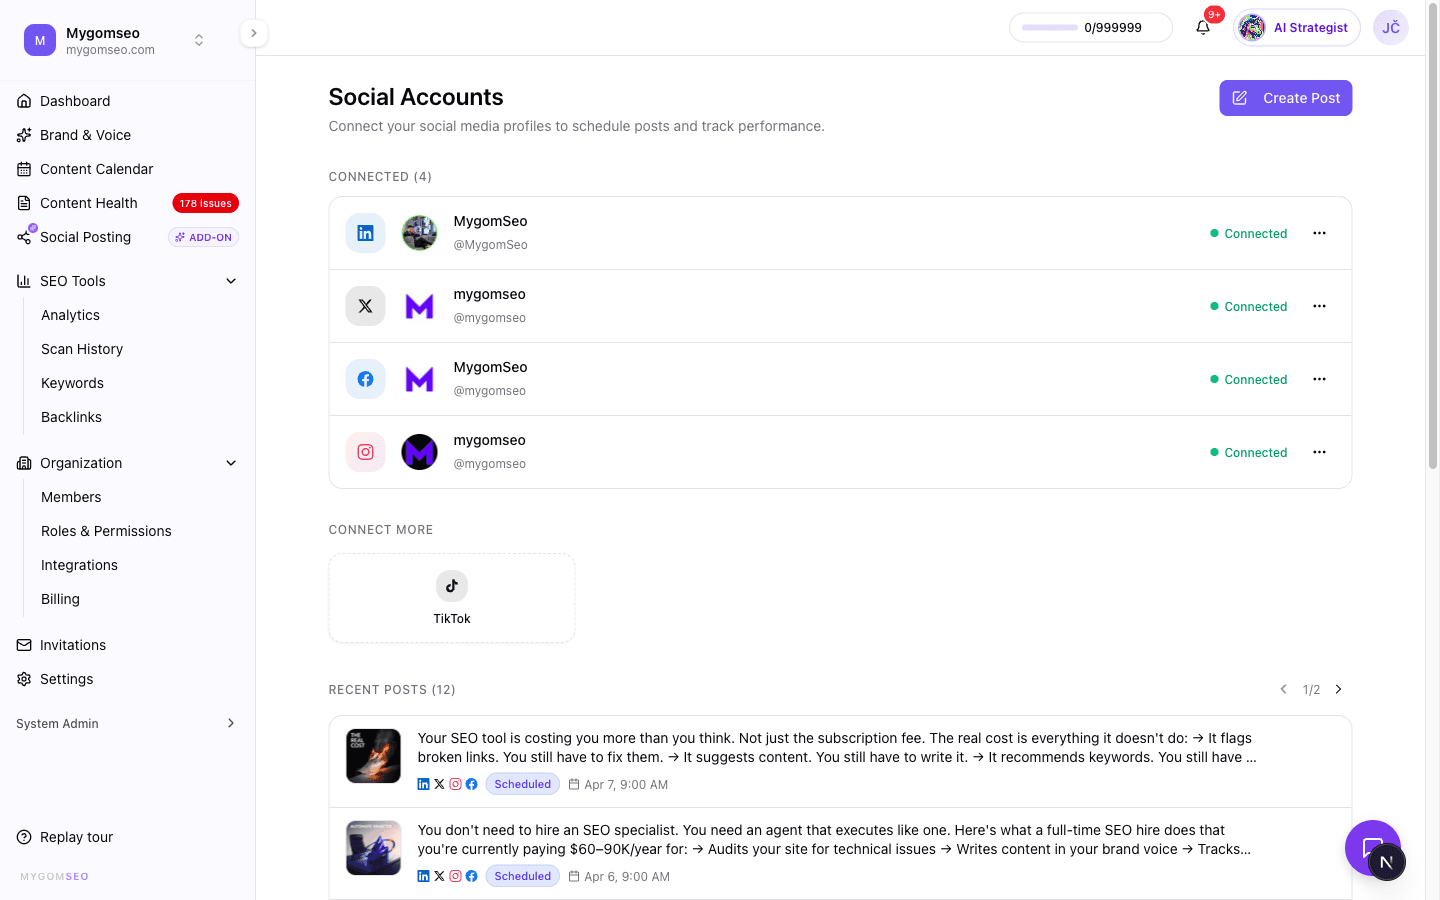The width and height of the screenshot is (1440, 900).
Task: Collapse the SEO Tools section
Action: point(231,281)
